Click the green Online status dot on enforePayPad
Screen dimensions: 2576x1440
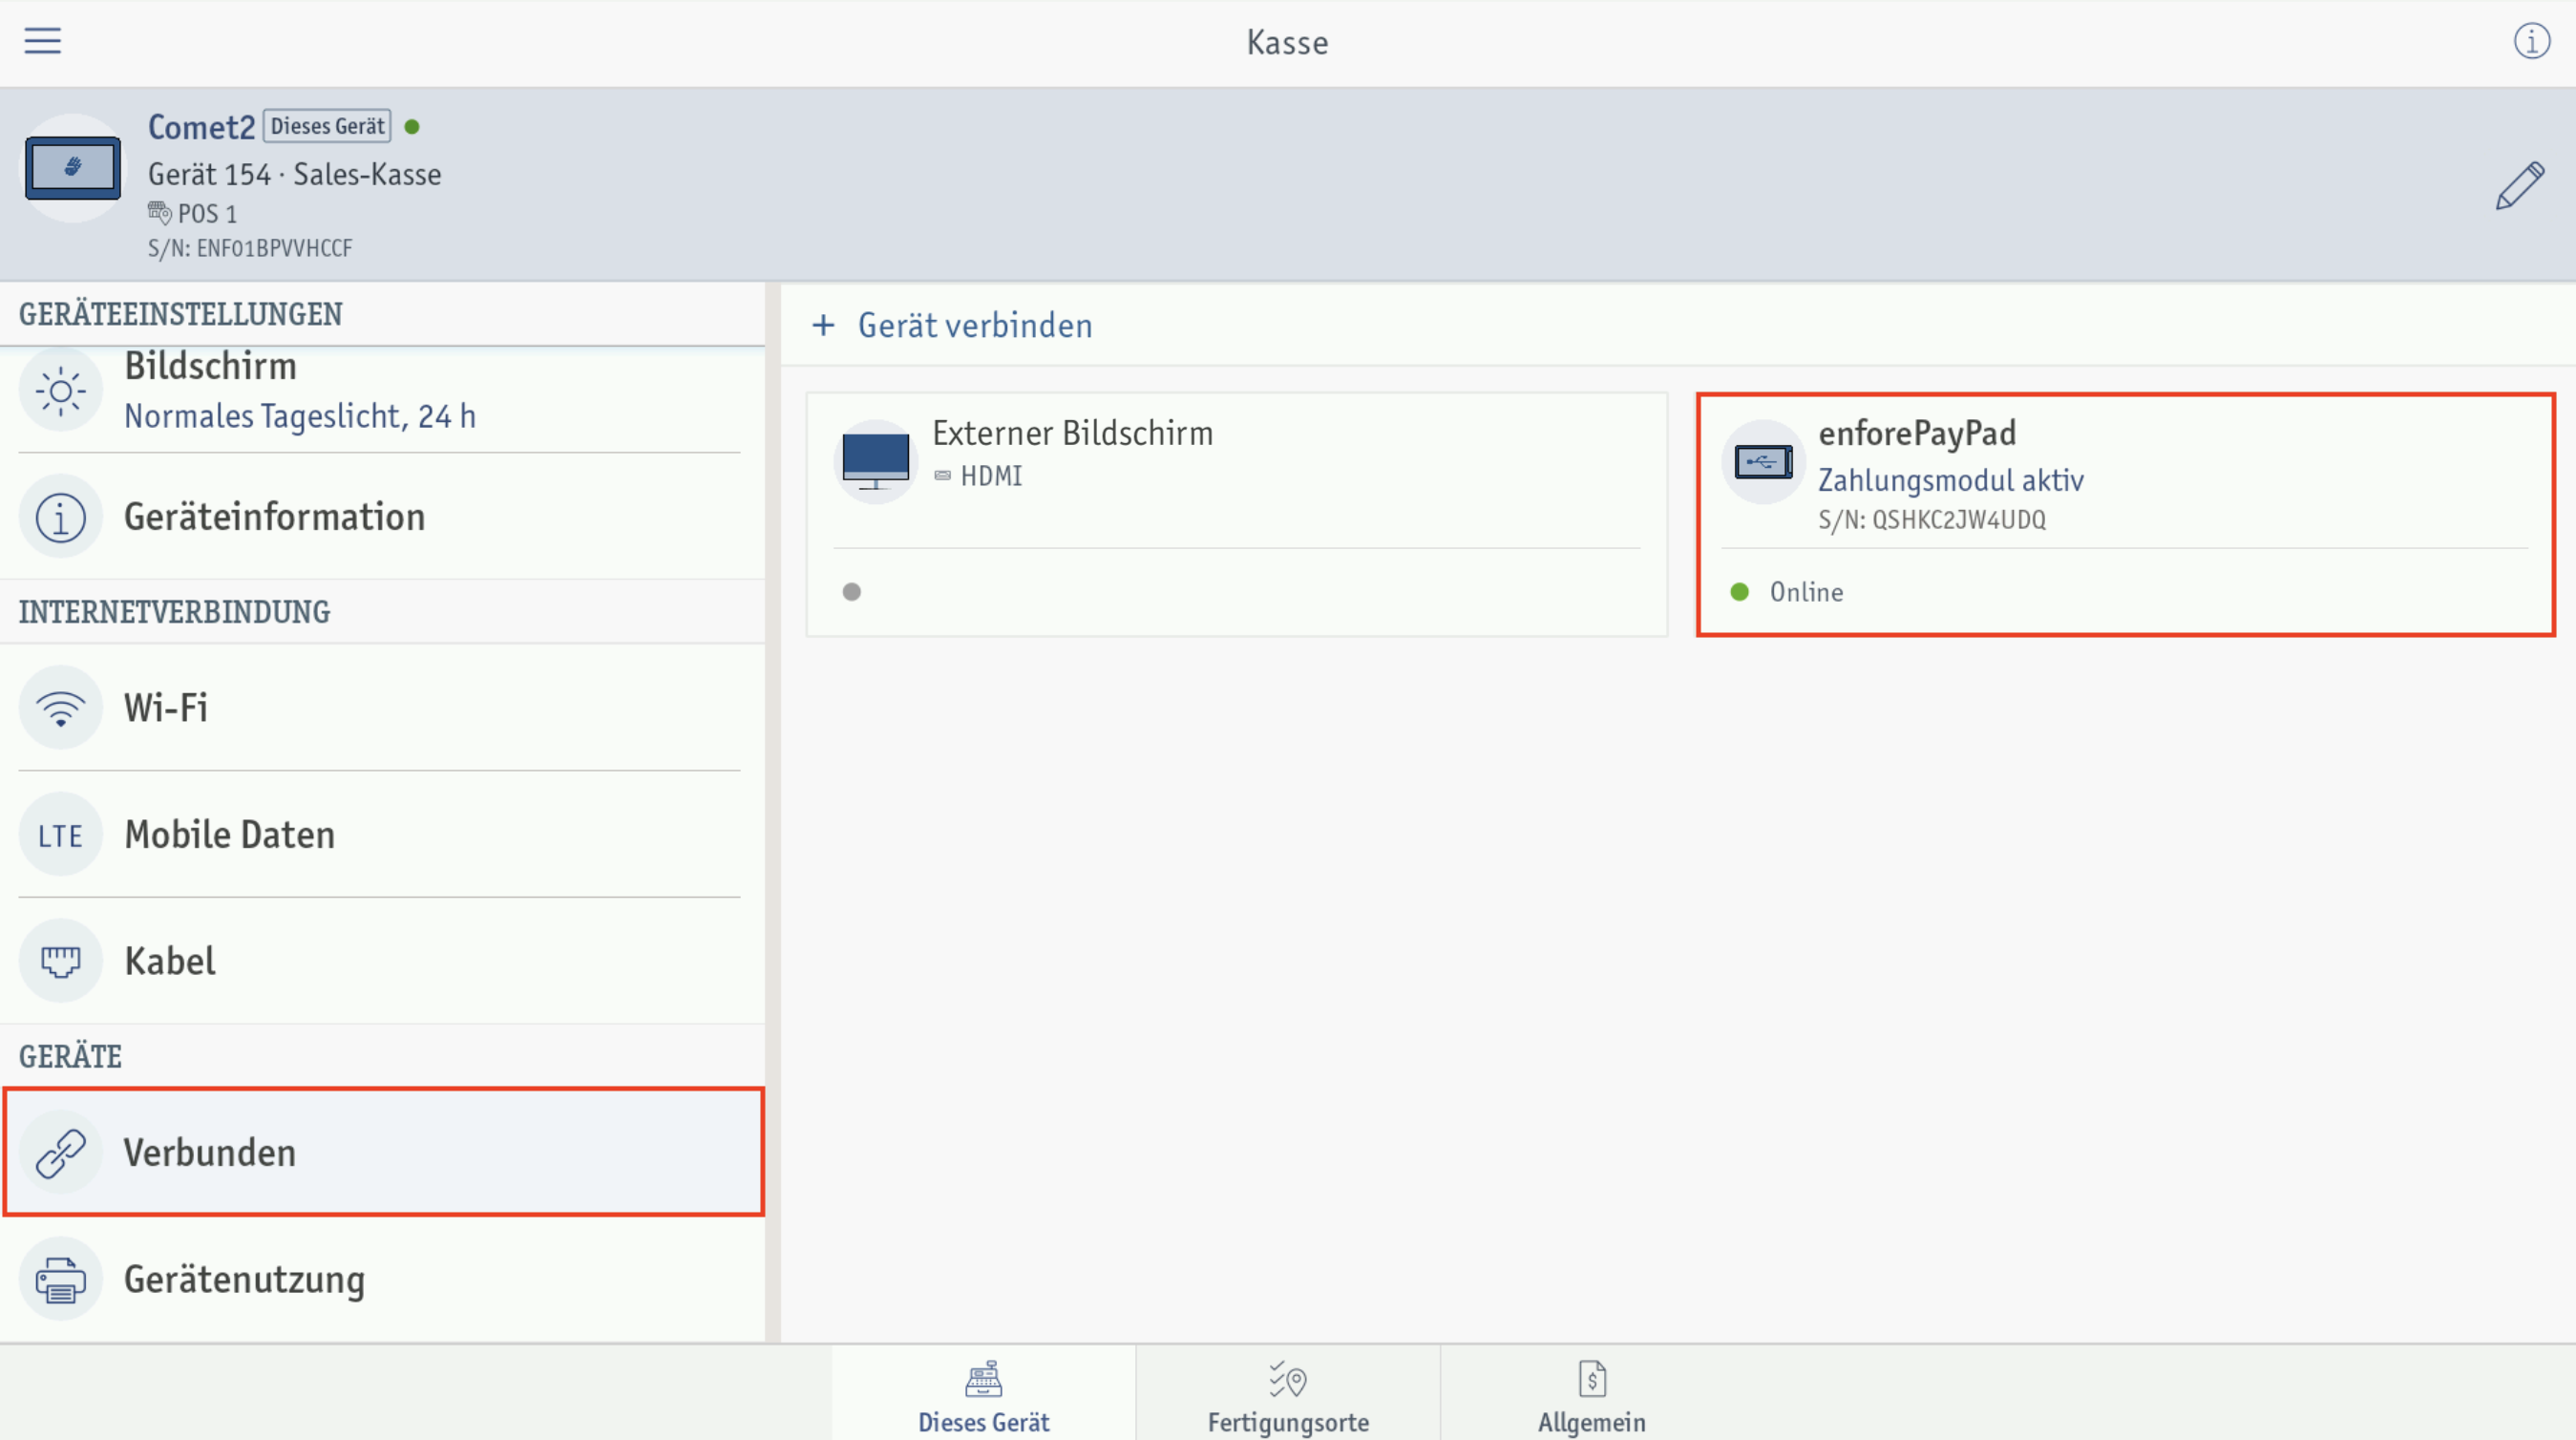[1739, 592]
